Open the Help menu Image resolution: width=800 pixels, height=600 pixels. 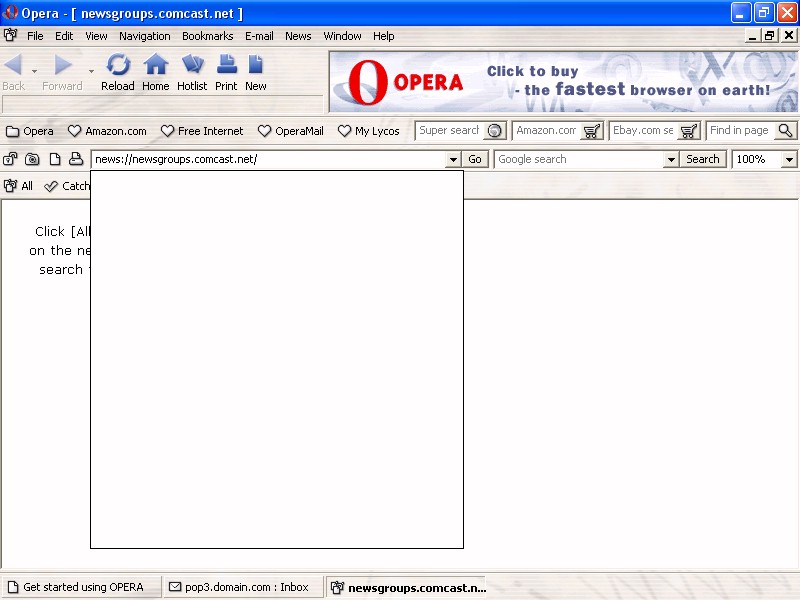(x=384, y=36)
